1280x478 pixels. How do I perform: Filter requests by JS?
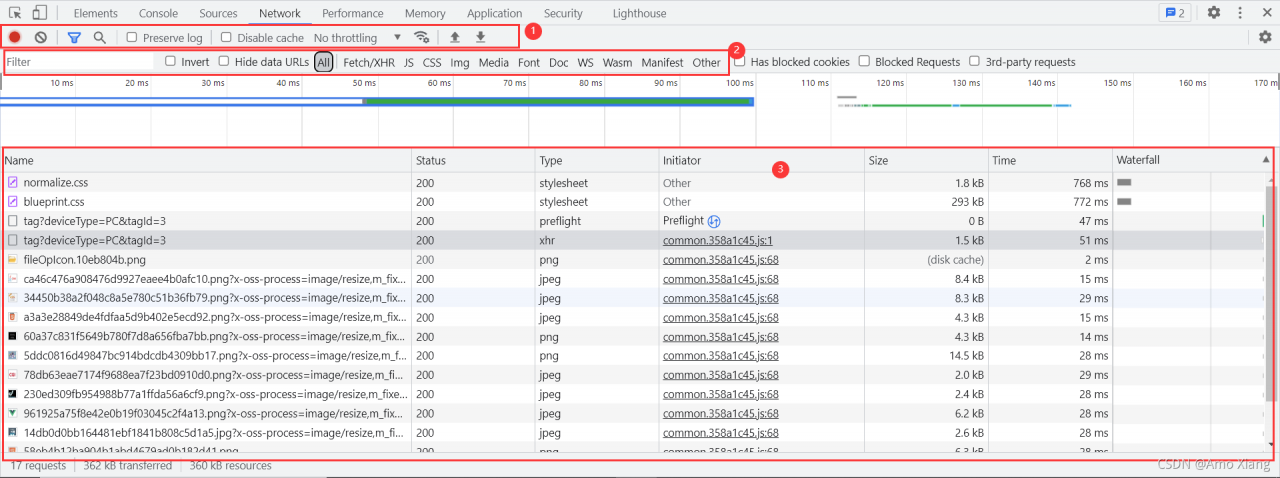(x=409, y=62)
